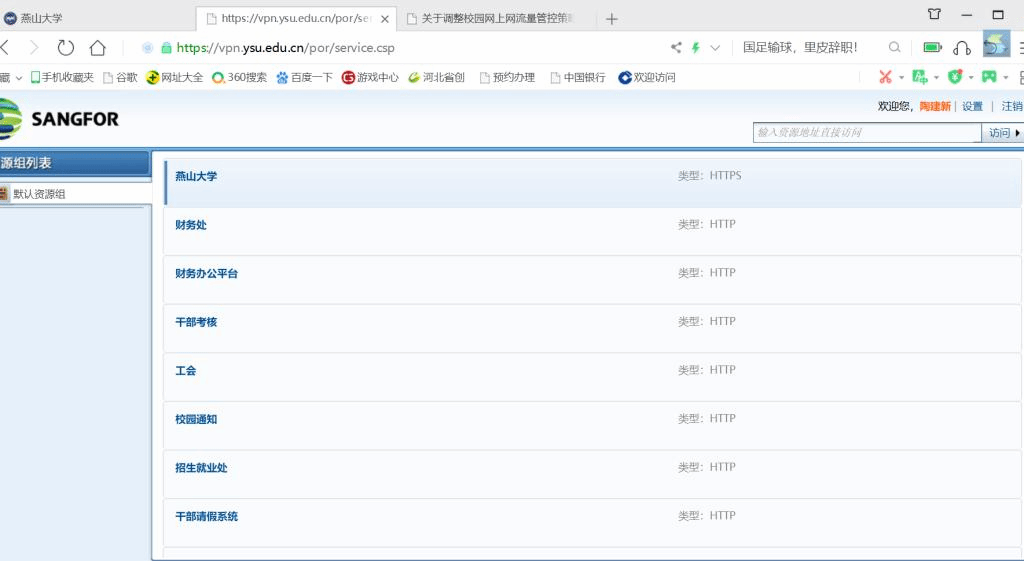Click the green gamepad icon
This screenshot has width=1024, height=561.
pyautogui.click(x=989, y=77)
